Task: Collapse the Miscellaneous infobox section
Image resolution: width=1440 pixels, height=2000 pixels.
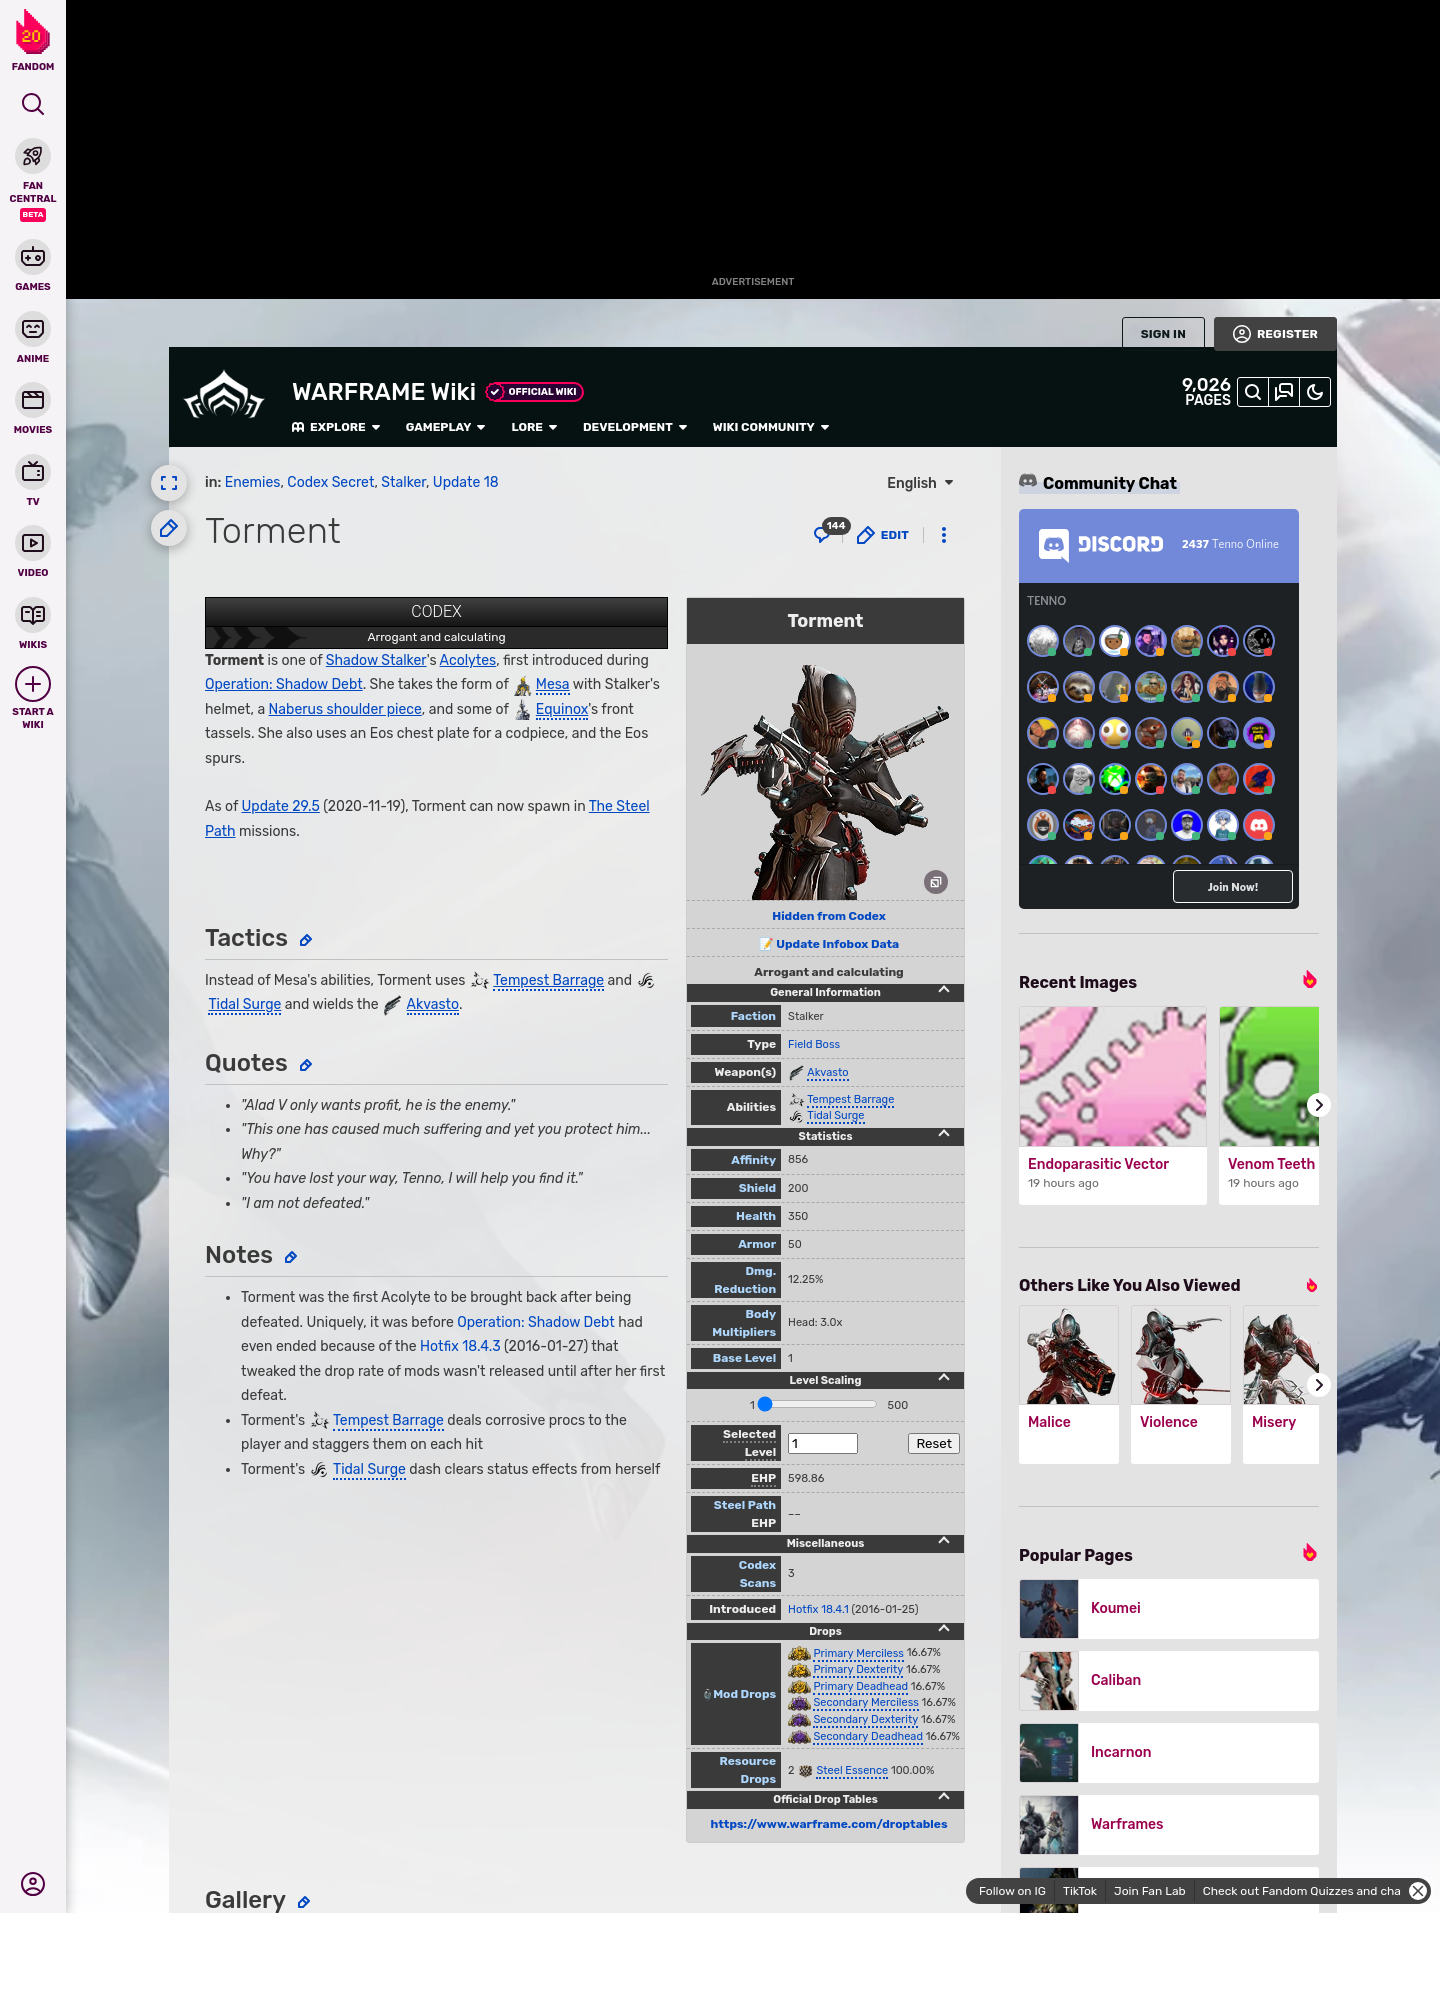Action: (944, 1541)
